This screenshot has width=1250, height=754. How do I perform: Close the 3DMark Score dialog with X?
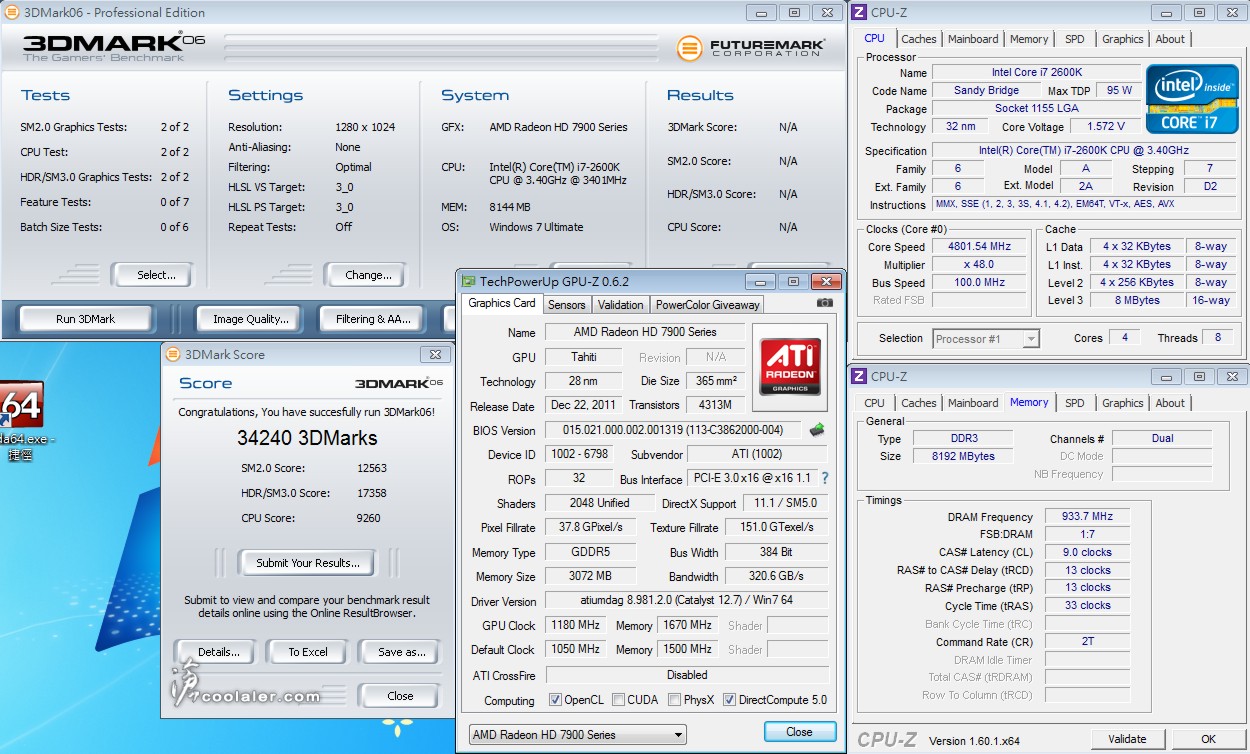click(434, 354)
